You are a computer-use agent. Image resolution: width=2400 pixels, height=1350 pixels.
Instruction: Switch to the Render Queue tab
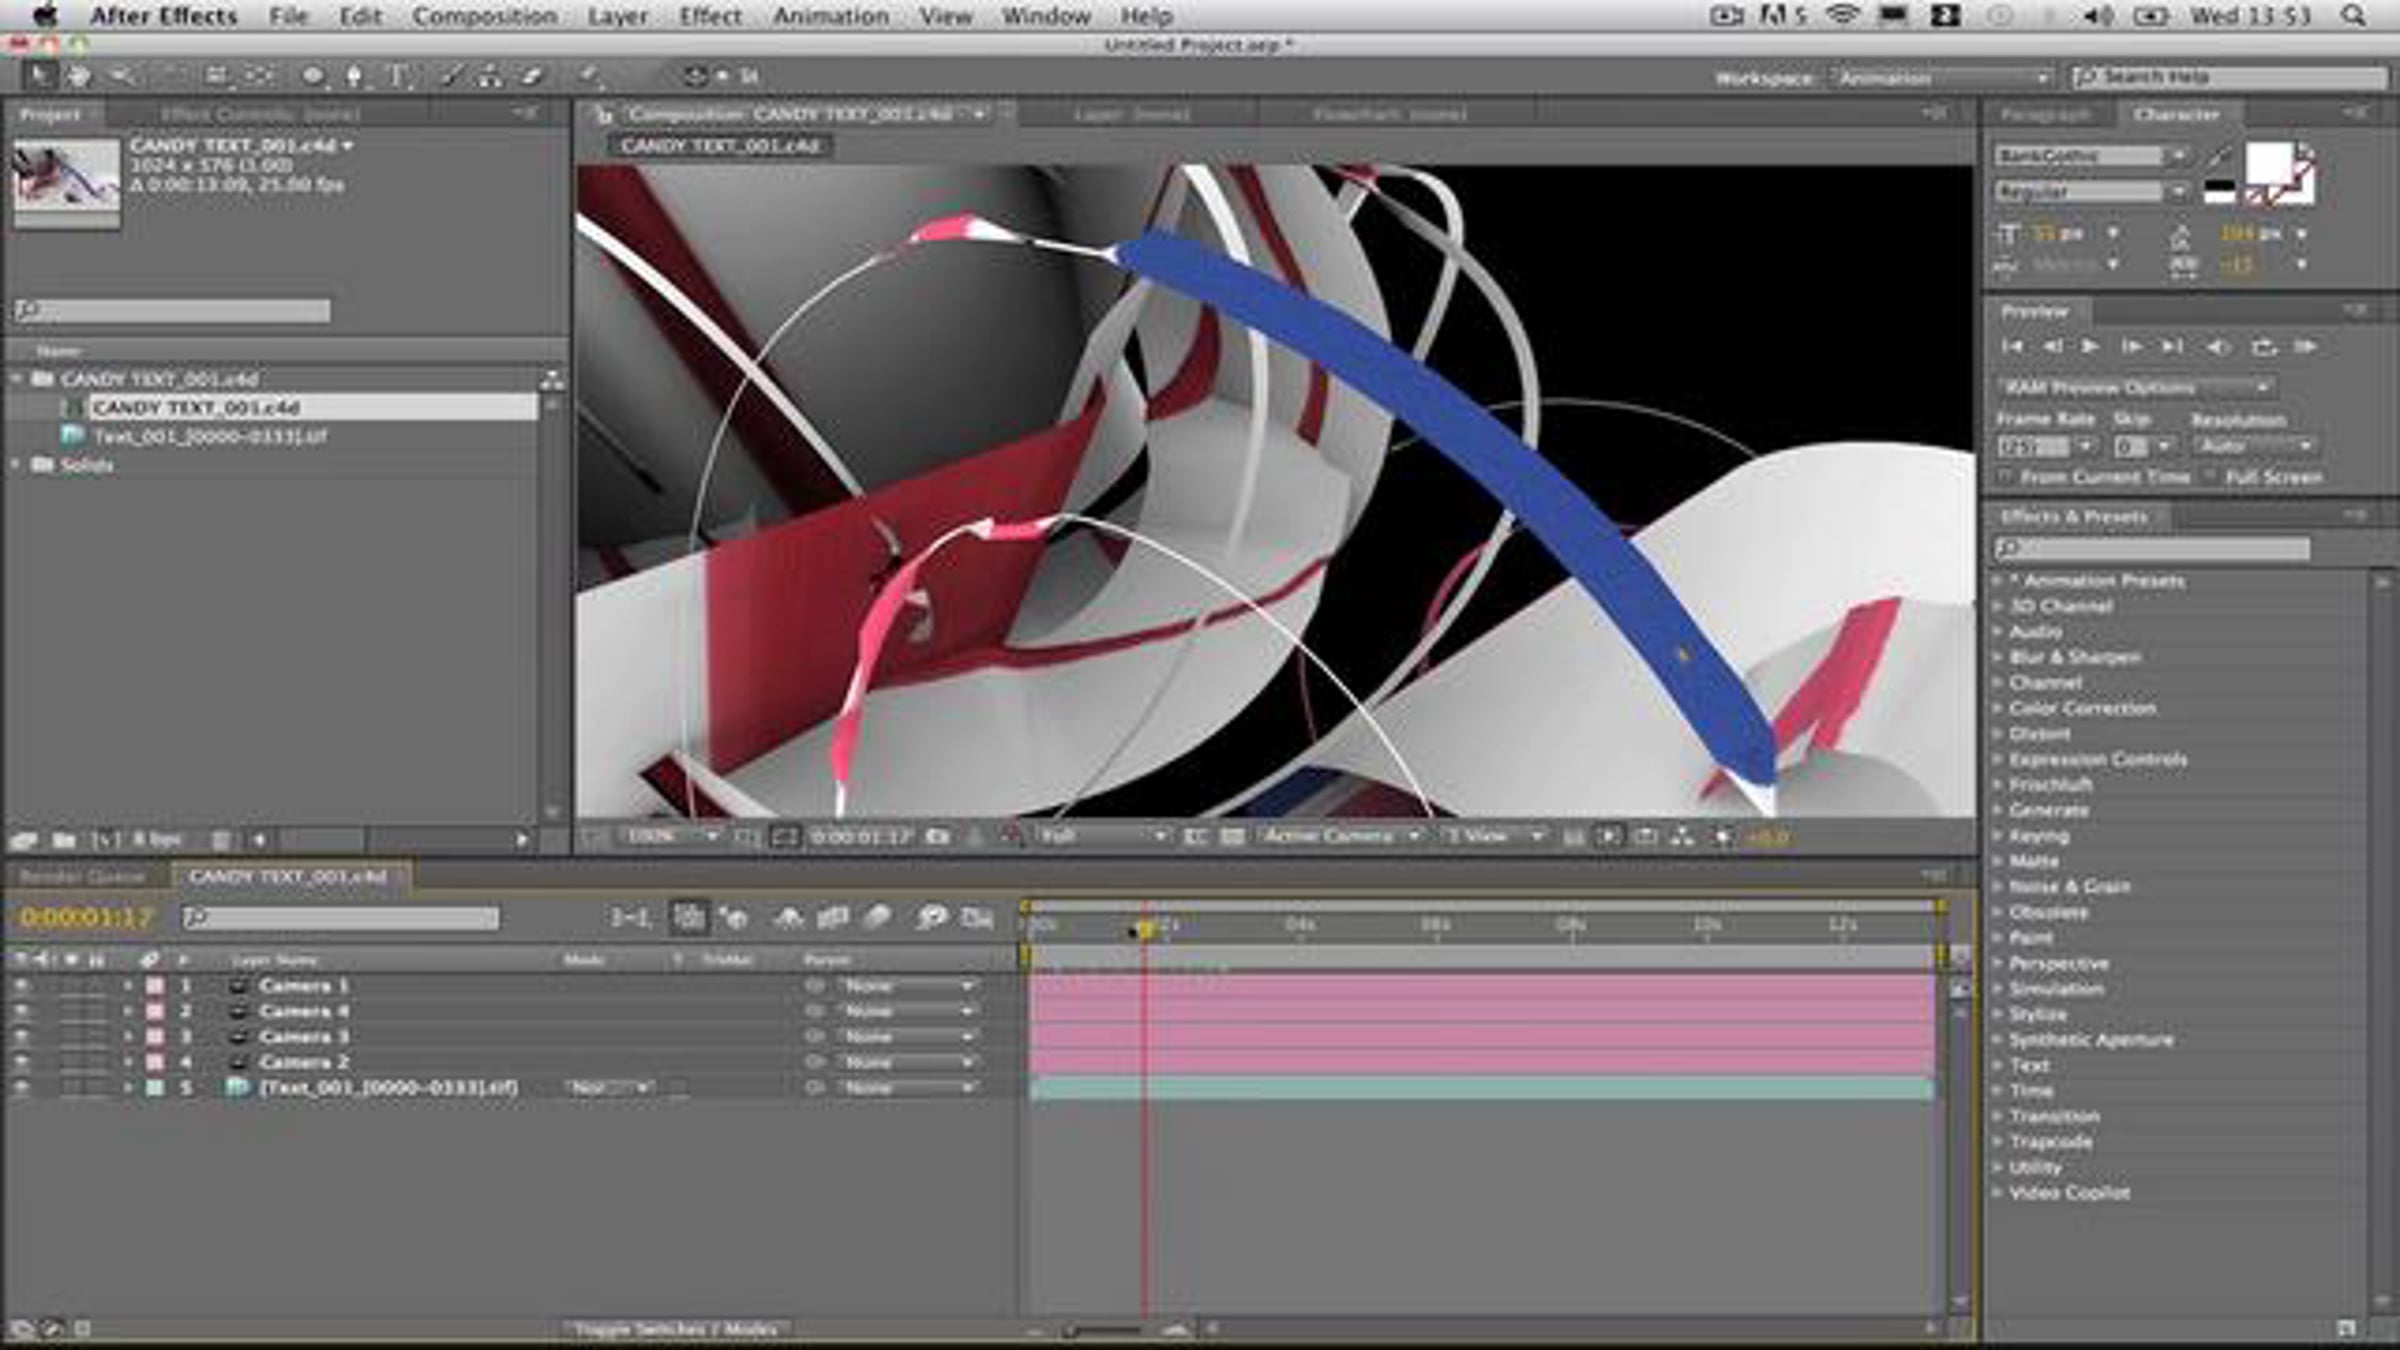pyautogui.click(x=83, y=877)
